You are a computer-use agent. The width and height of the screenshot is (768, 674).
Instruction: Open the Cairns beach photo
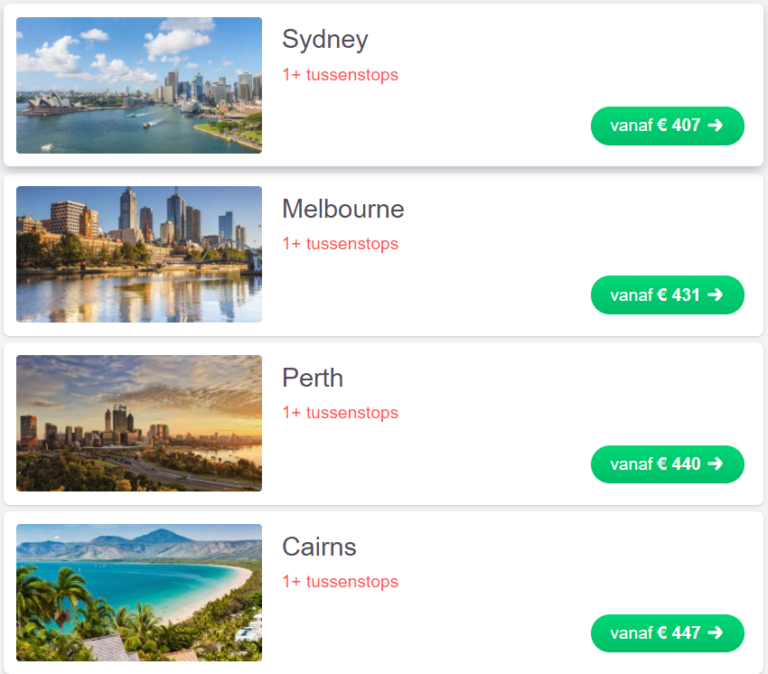139,592
